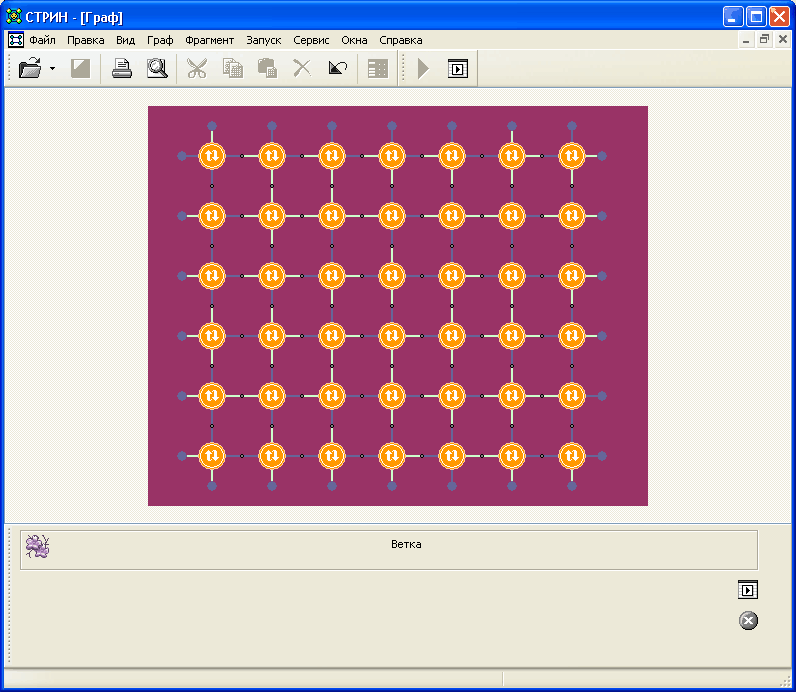
Task: Open print preview magnifier icon
Action: [x=157, y=68]
